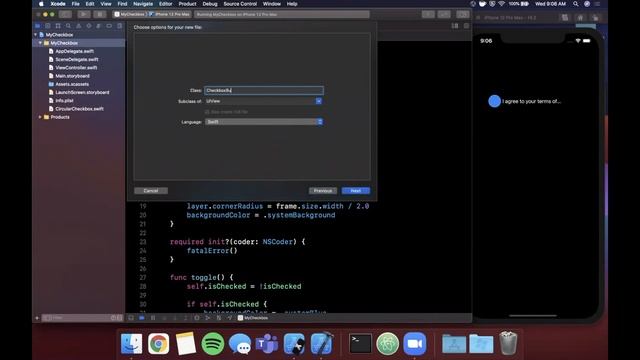This screenshot has width=640, height=360.
Task: Open the File menu
Action: tap(76, 4)
